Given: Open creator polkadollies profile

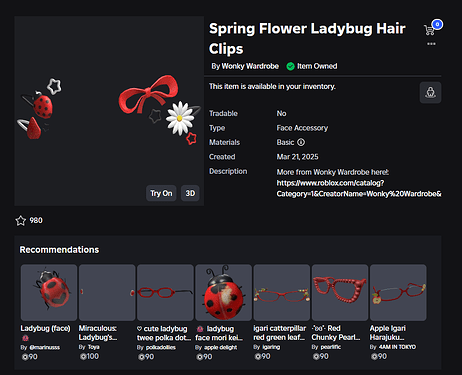Looking at the screenshot, I should [x=161, y=347].
